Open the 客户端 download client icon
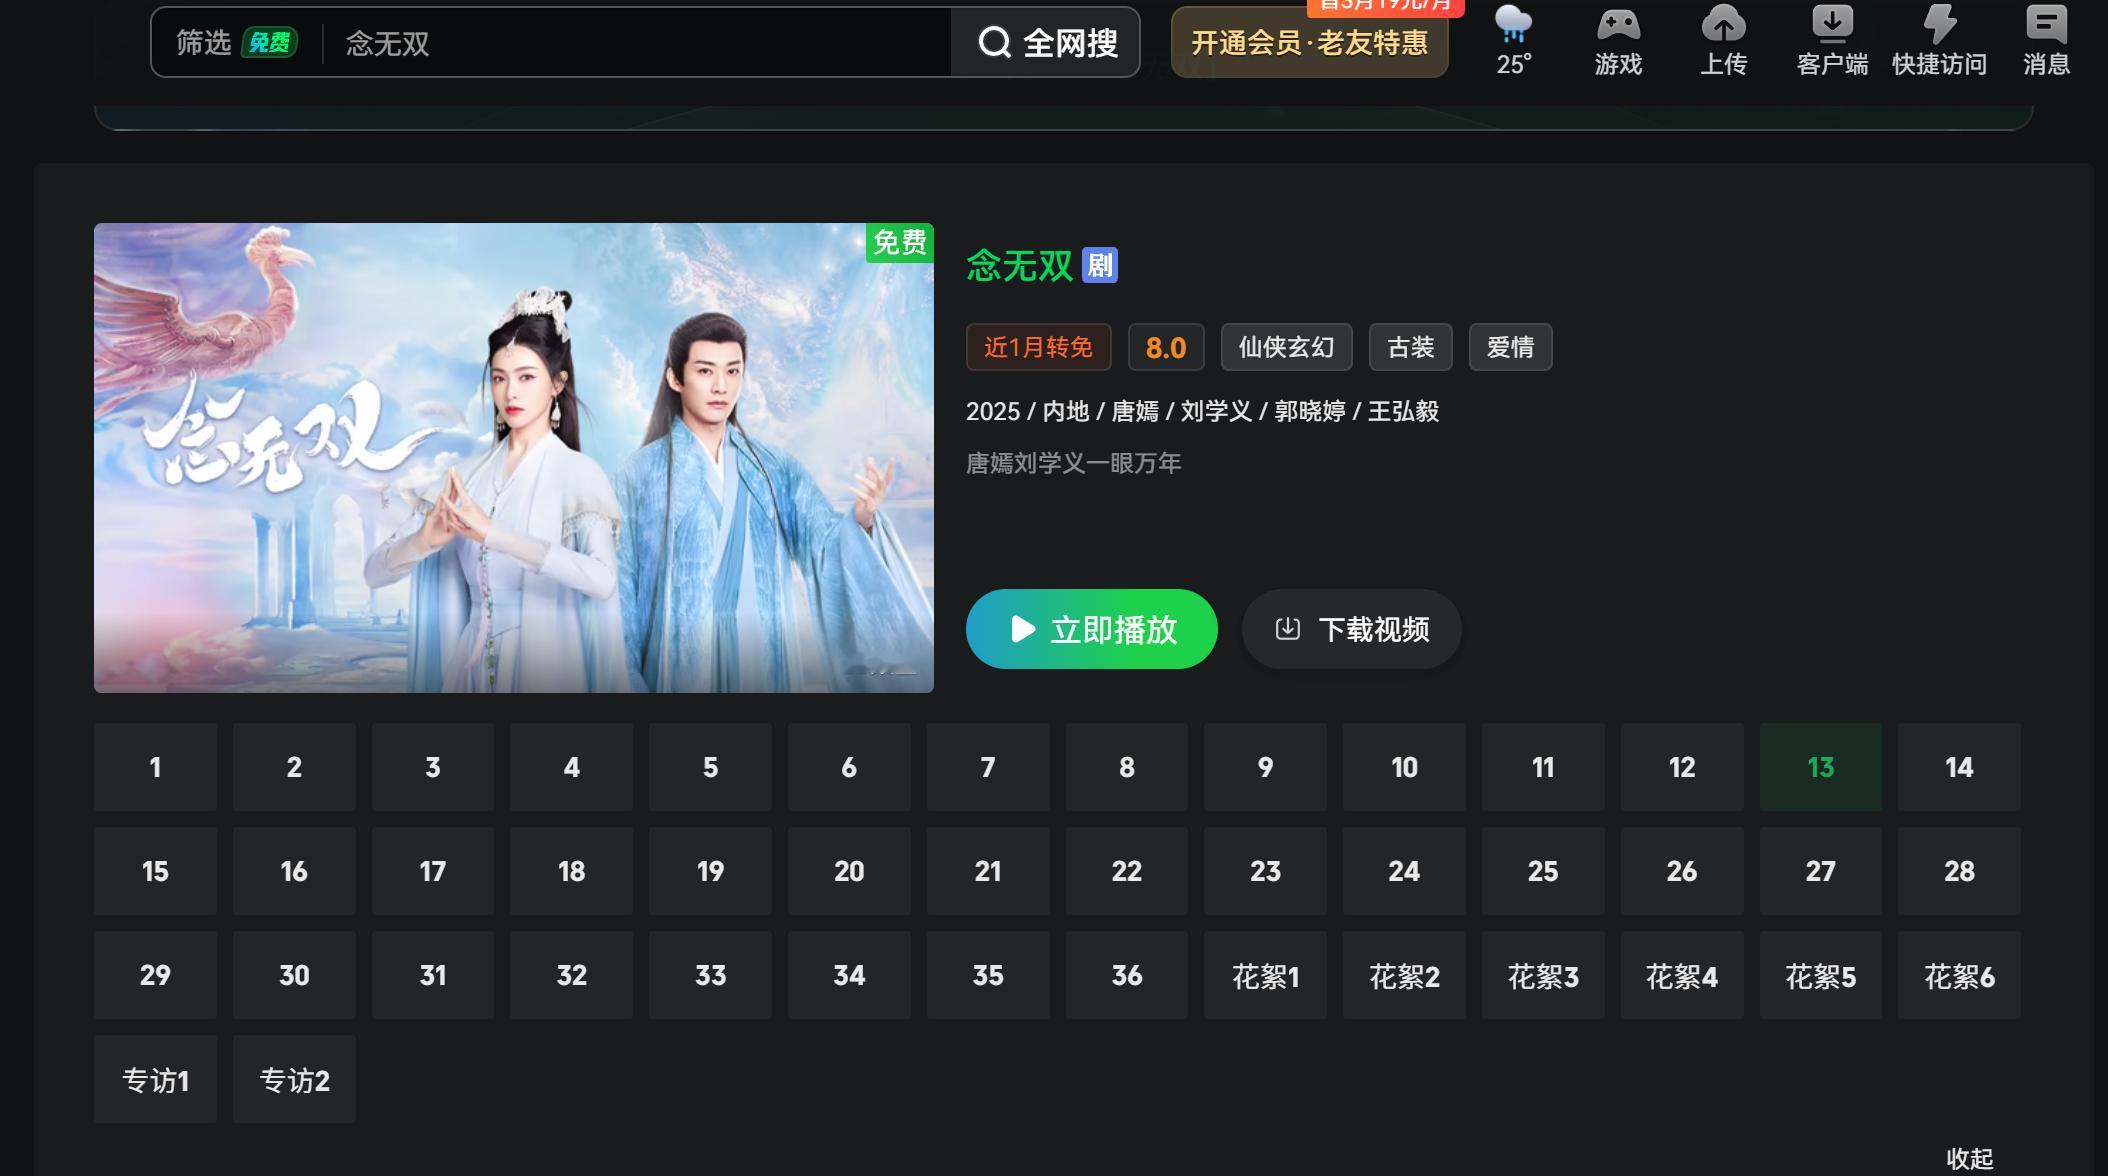Viewport: 2108px width, 1176px height. (x=1832, y=40)
